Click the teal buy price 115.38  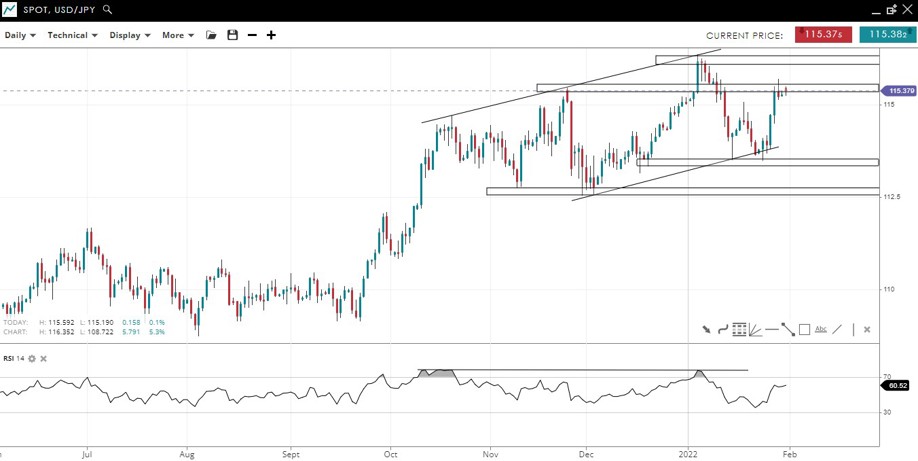(887, 34)
